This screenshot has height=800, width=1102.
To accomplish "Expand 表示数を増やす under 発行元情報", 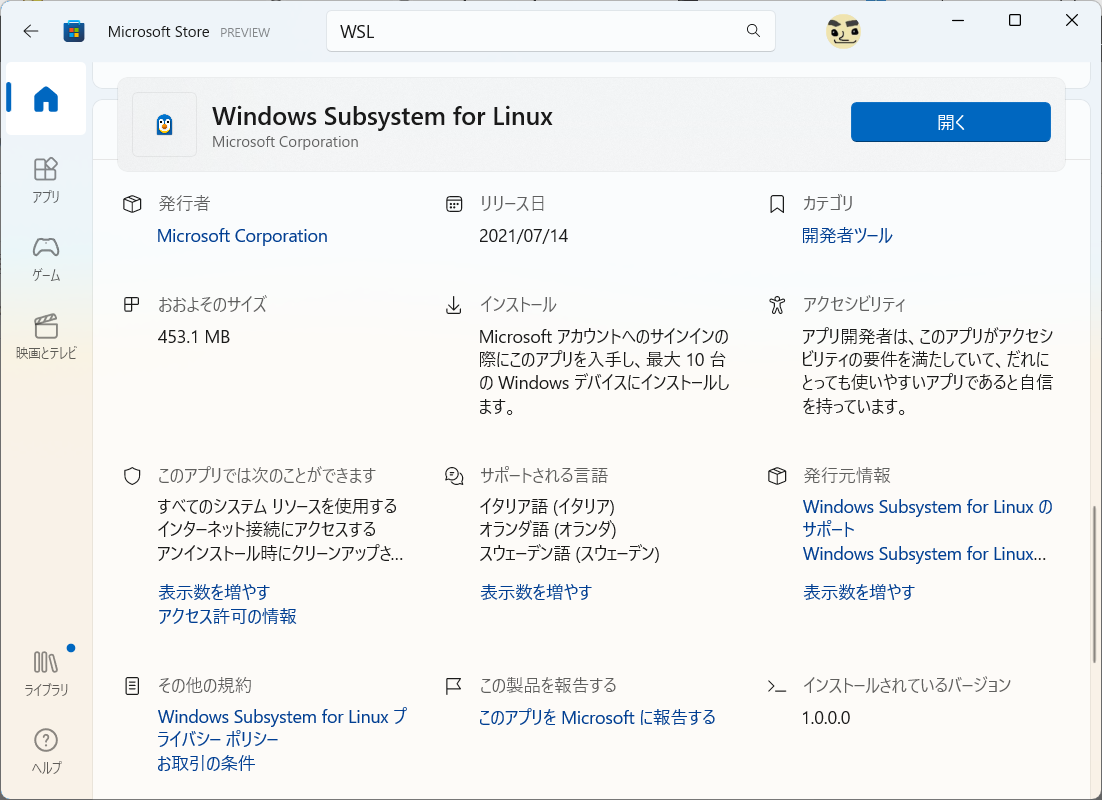I will click(859, 592).
